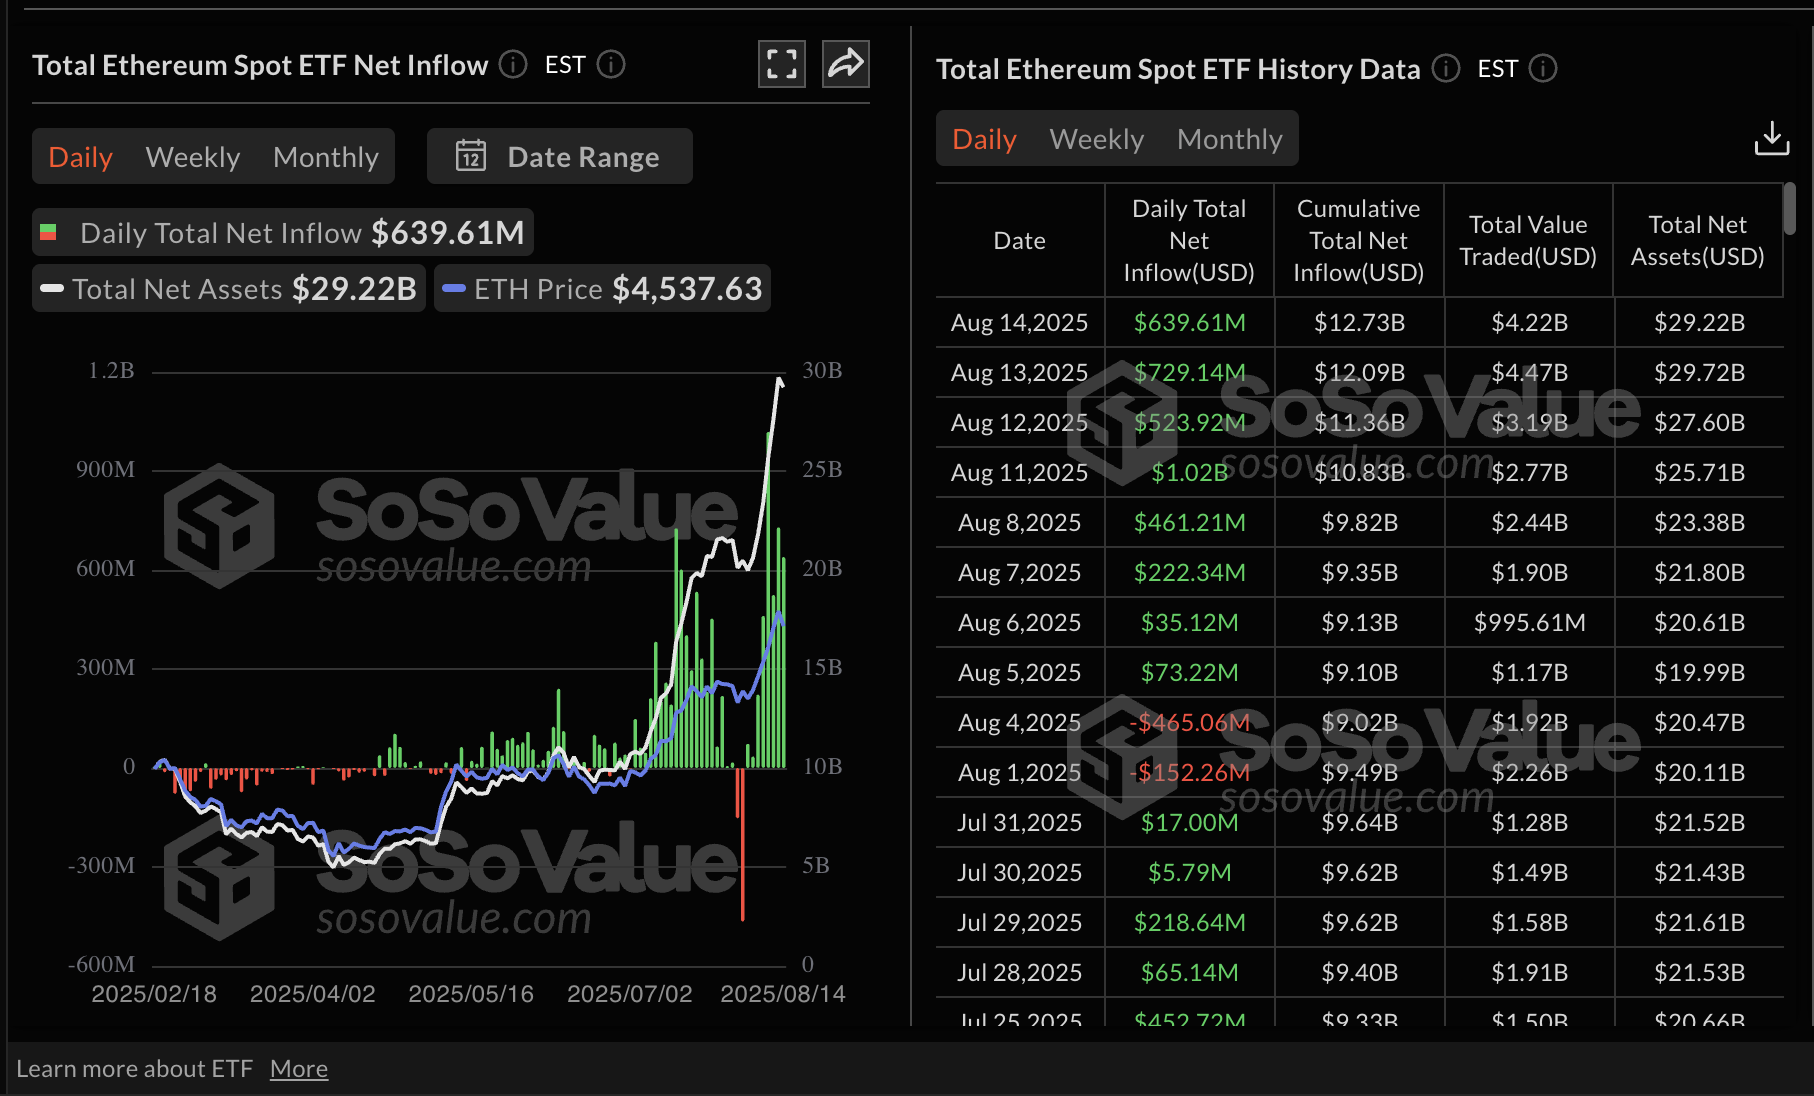
Task: Select the Jul 28,2025 date cell
Action: 1020,973
